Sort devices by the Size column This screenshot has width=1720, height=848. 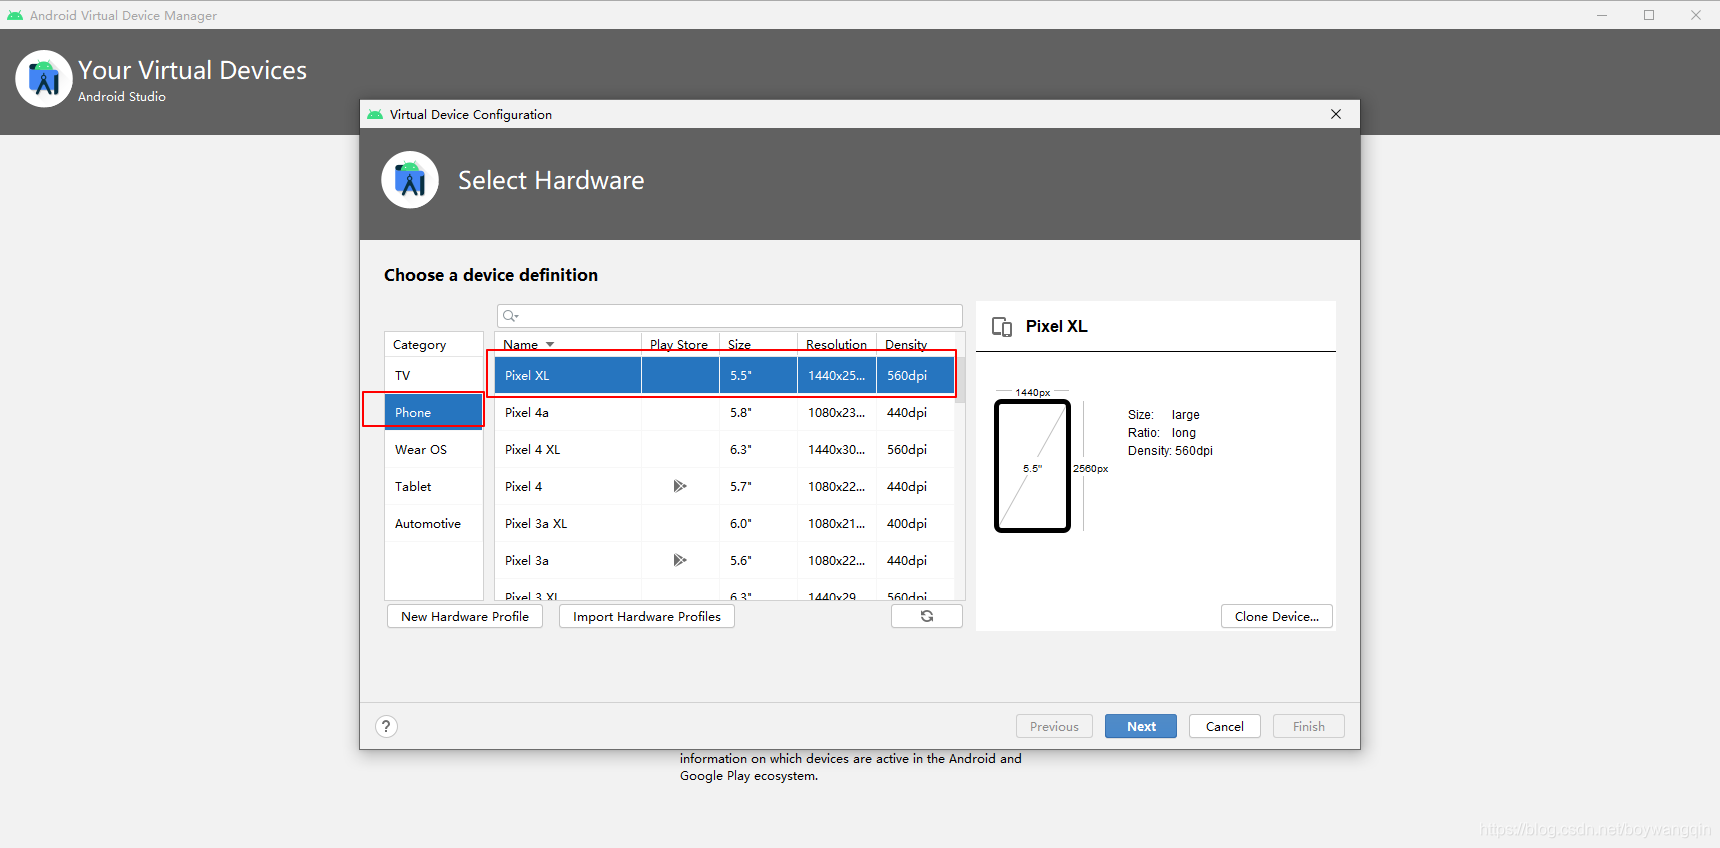758,344
